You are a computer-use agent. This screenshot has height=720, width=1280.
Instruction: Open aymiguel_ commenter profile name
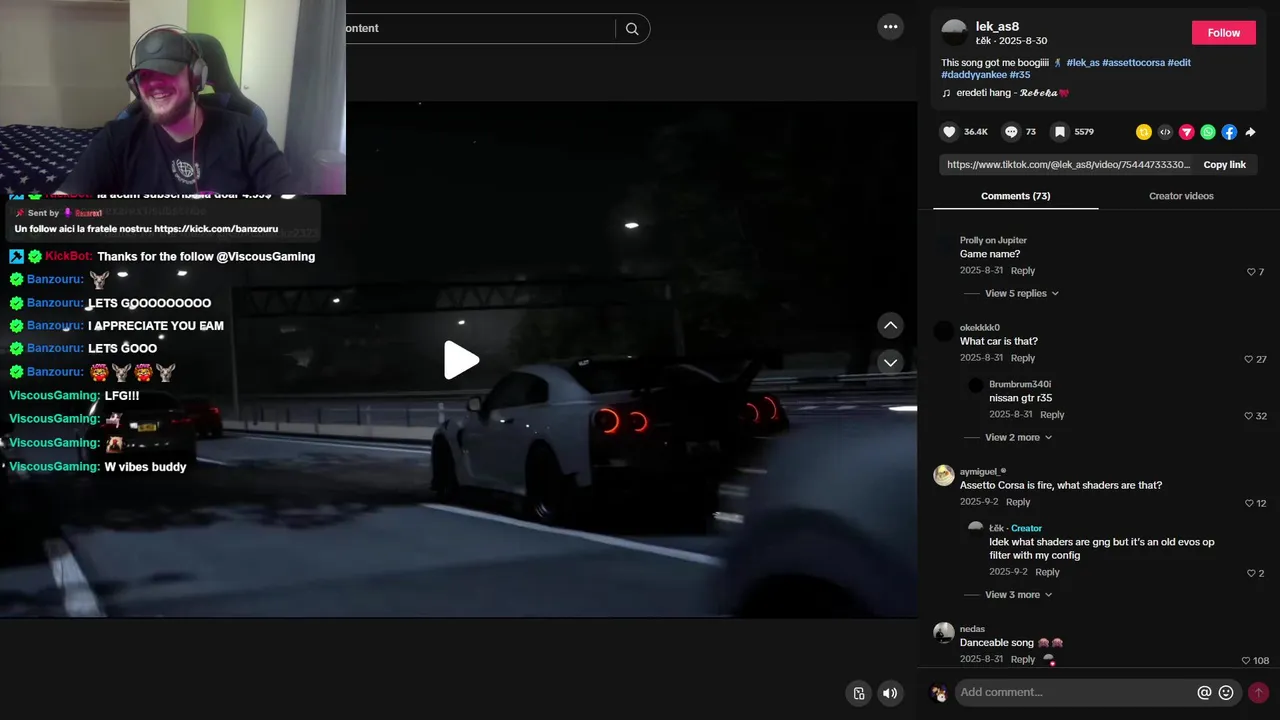coord(983,471)
